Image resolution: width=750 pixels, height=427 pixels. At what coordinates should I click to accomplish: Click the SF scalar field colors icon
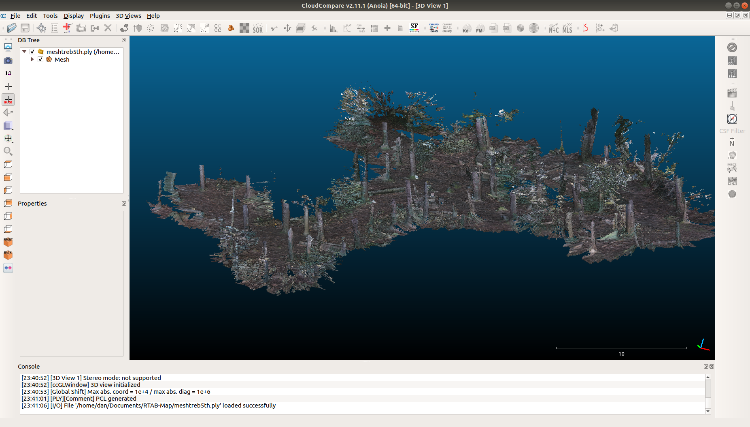[413, 28]
